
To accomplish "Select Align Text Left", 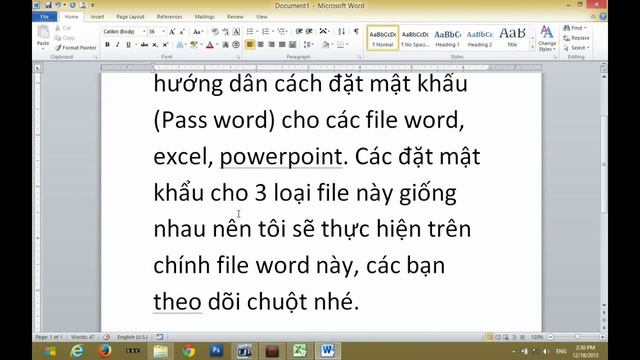I will click(250, 44).
